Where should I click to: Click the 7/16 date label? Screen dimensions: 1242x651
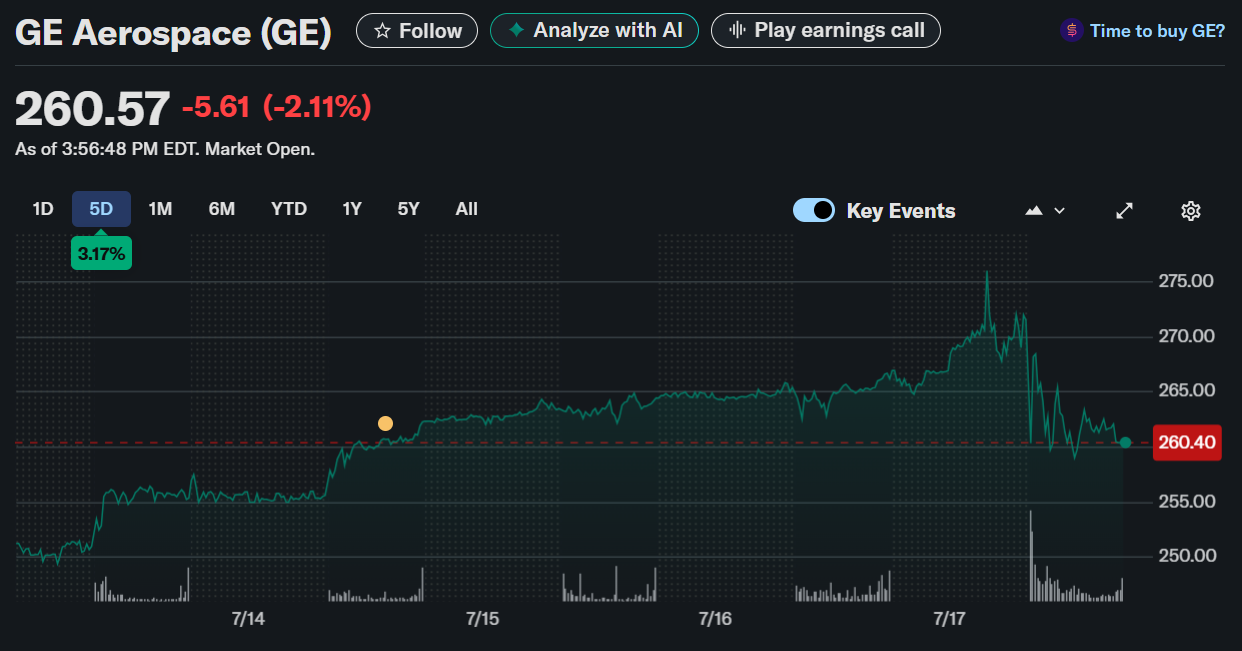(715, 619)
